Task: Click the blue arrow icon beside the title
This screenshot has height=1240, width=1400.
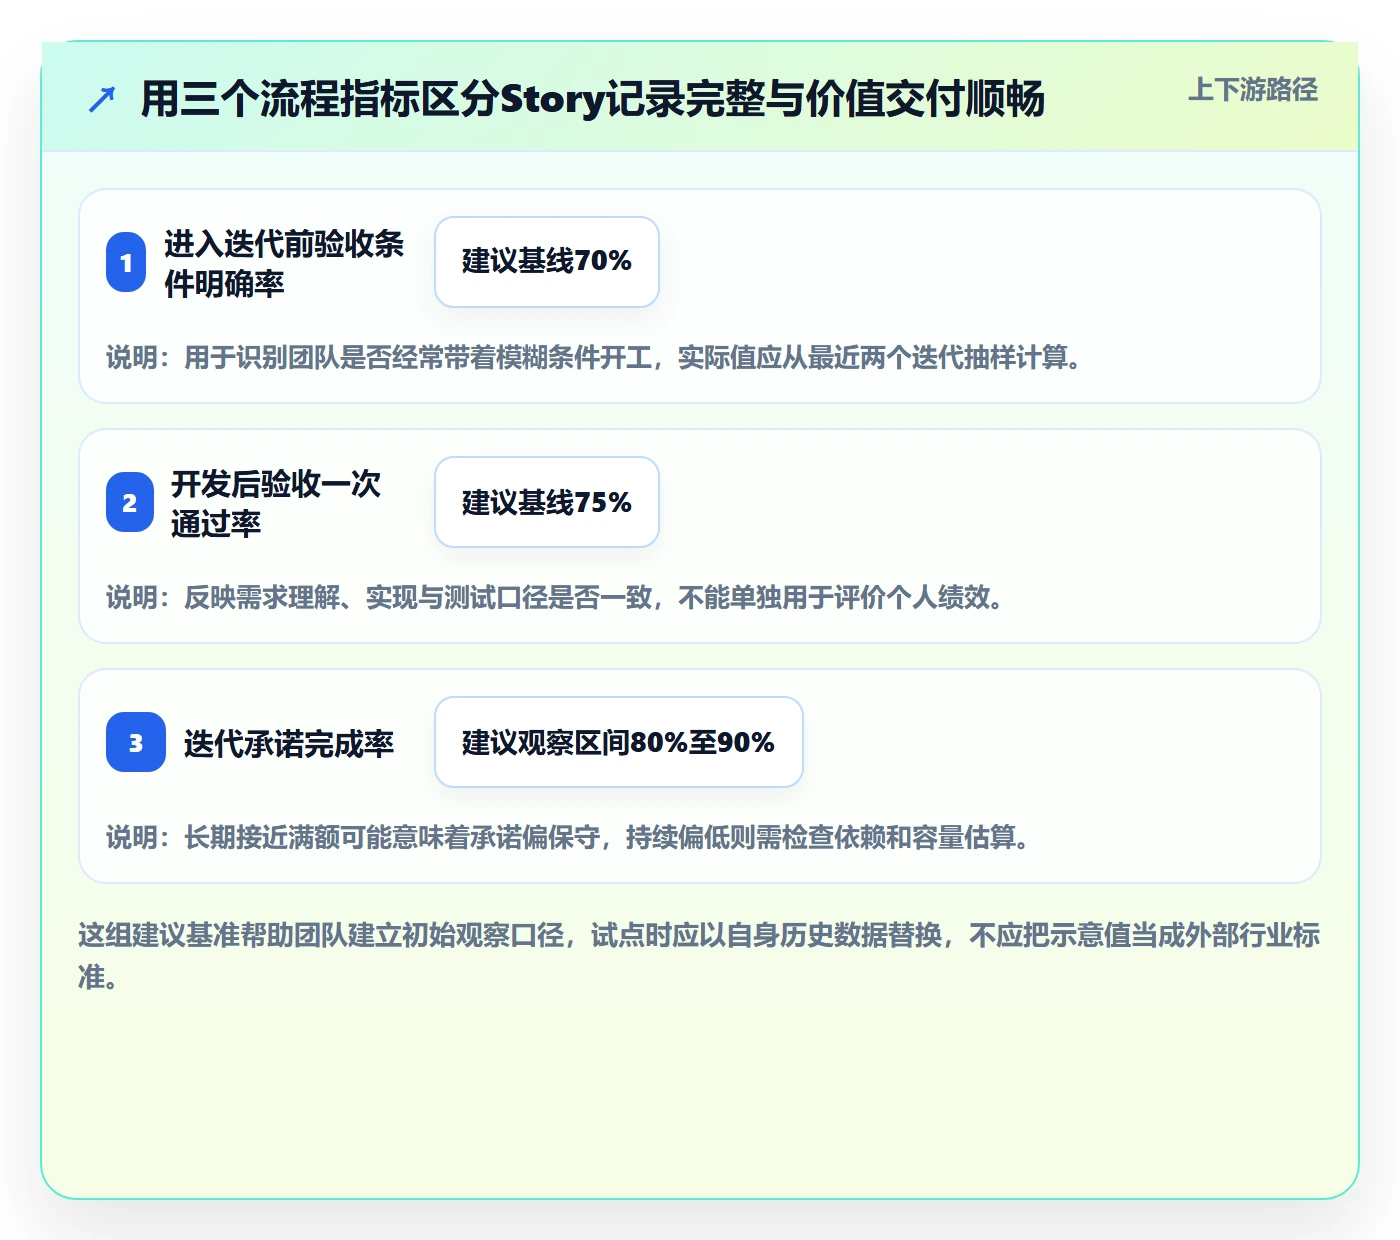Action: (102, 99)
